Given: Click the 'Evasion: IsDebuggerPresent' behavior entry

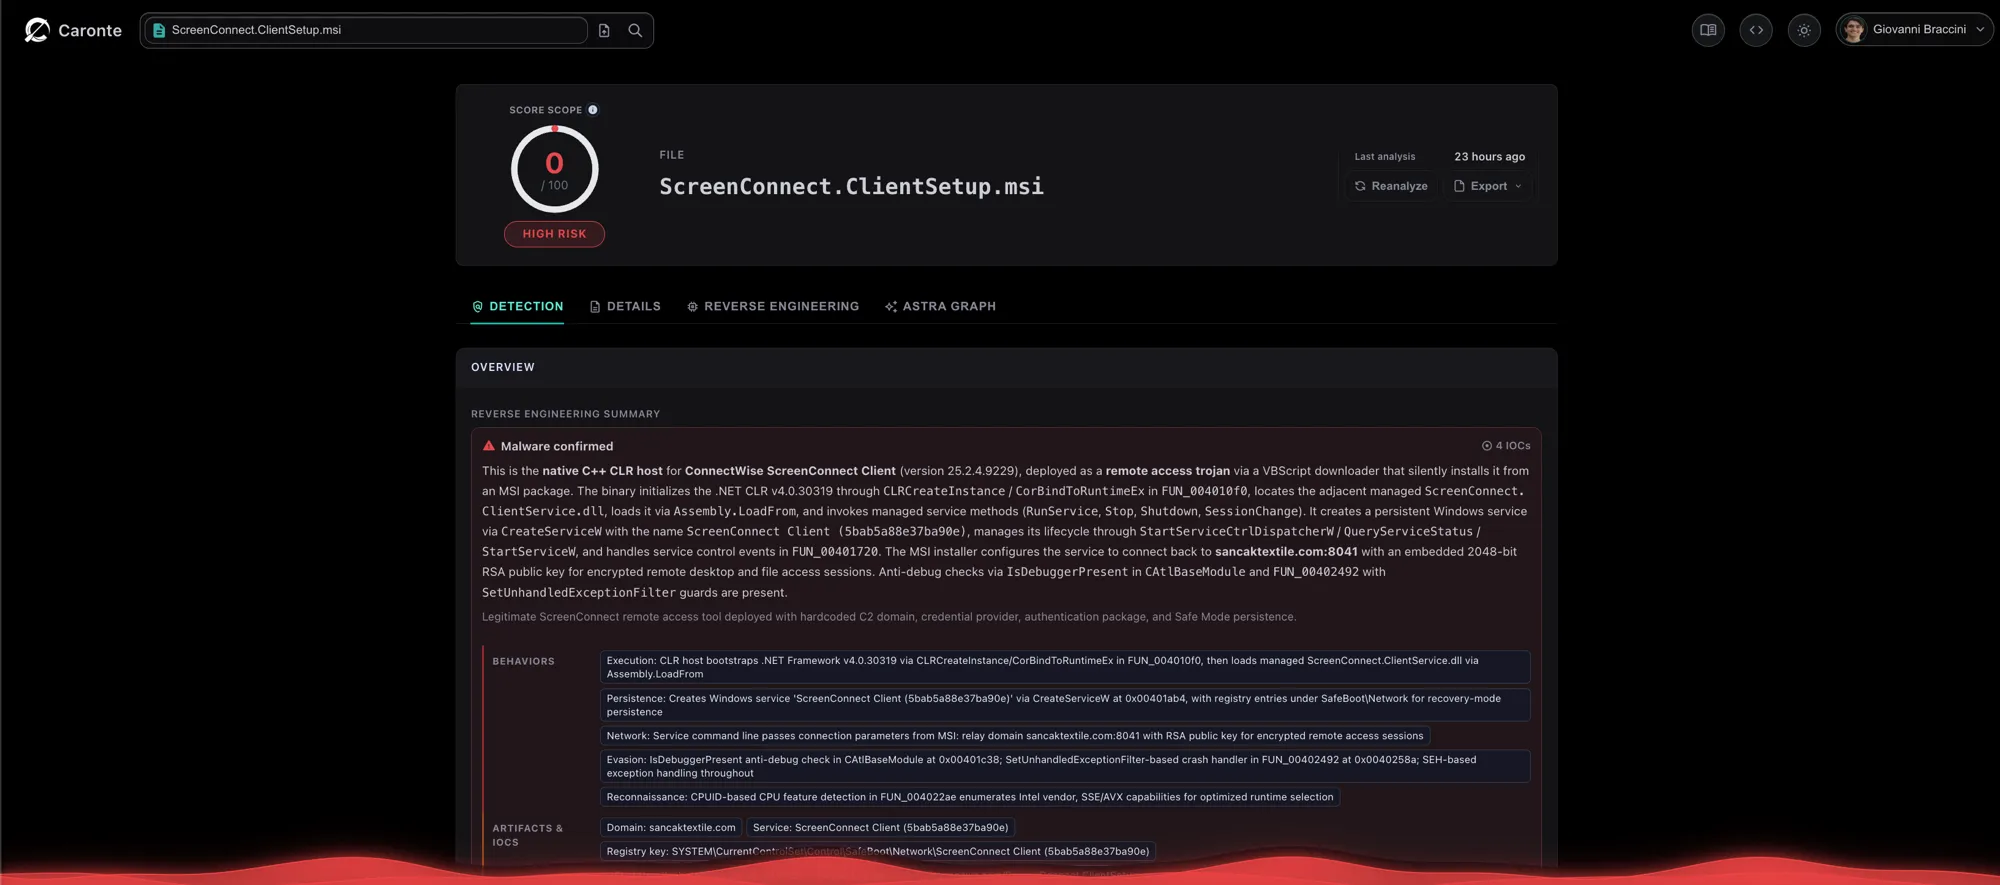Looking at the screenshot, I should coord(1065,766).
